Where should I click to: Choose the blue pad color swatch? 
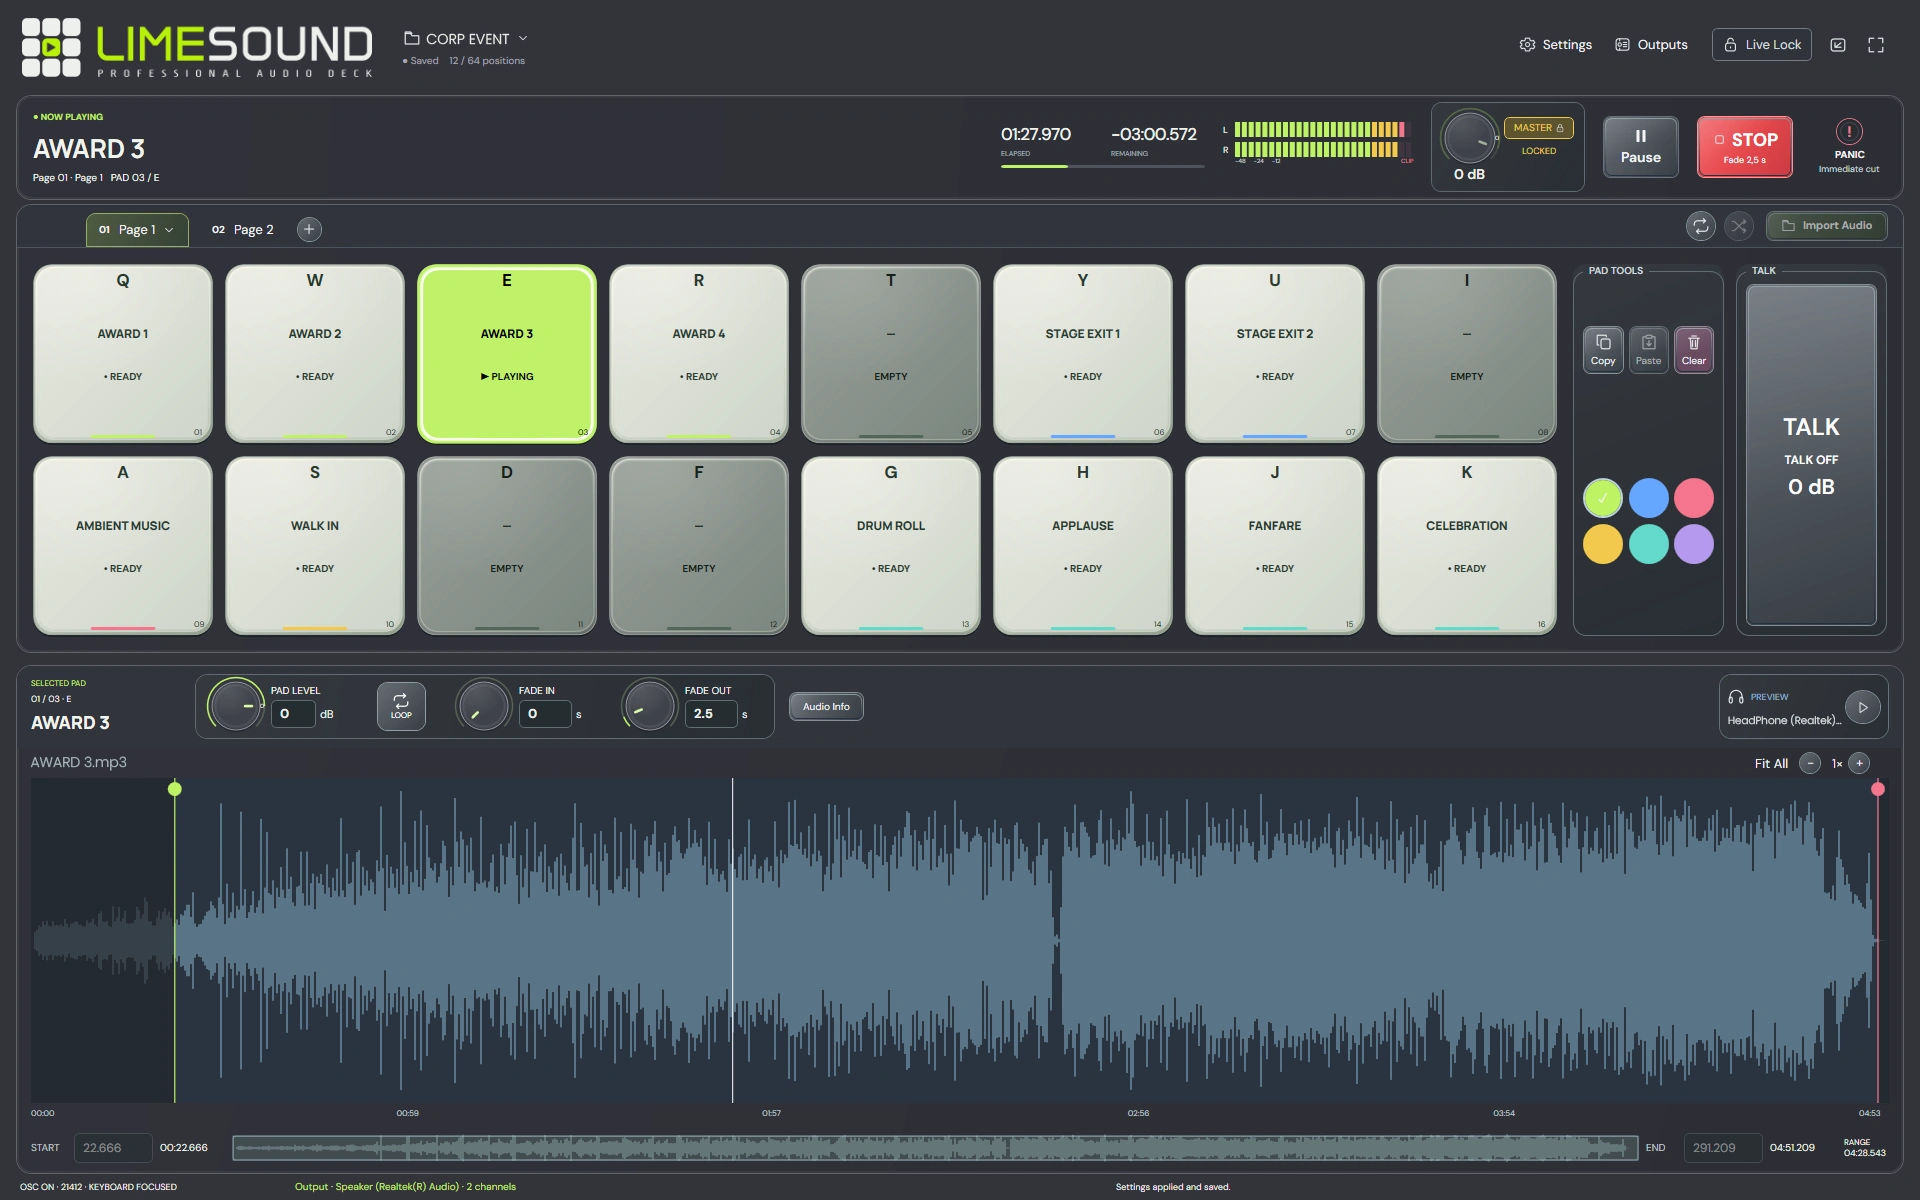pyautogui.click(x=1648, y=498)
